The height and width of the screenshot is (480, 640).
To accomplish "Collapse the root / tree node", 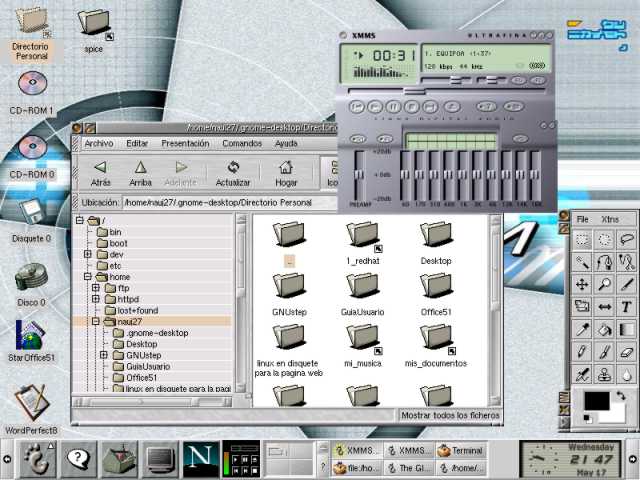I will coord(80,220).
